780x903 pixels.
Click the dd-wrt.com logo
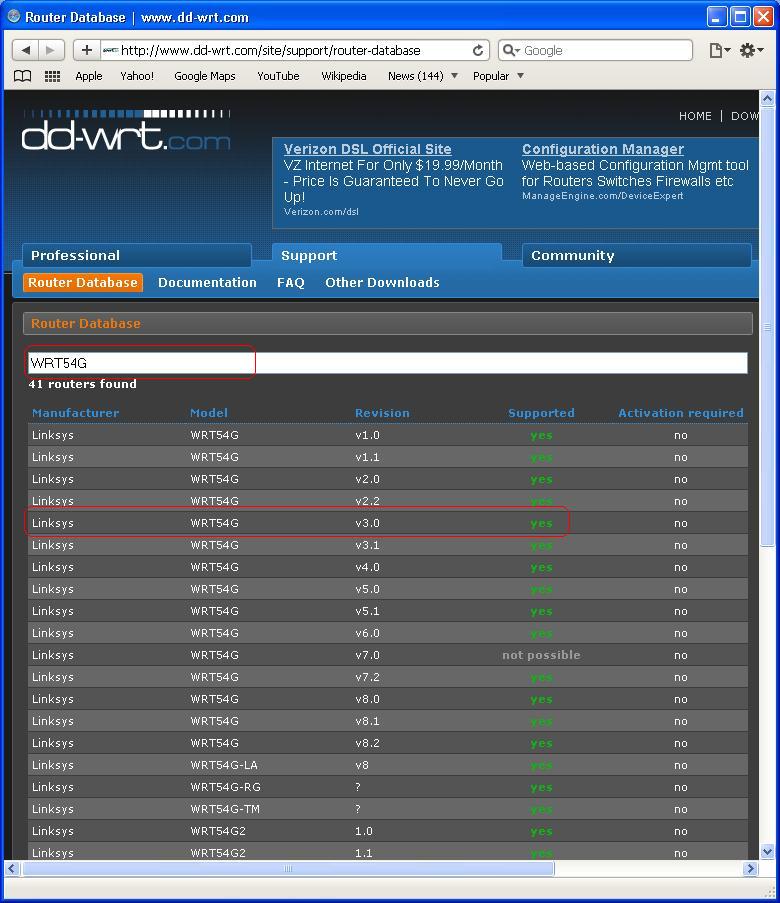(x=126, y=131)
